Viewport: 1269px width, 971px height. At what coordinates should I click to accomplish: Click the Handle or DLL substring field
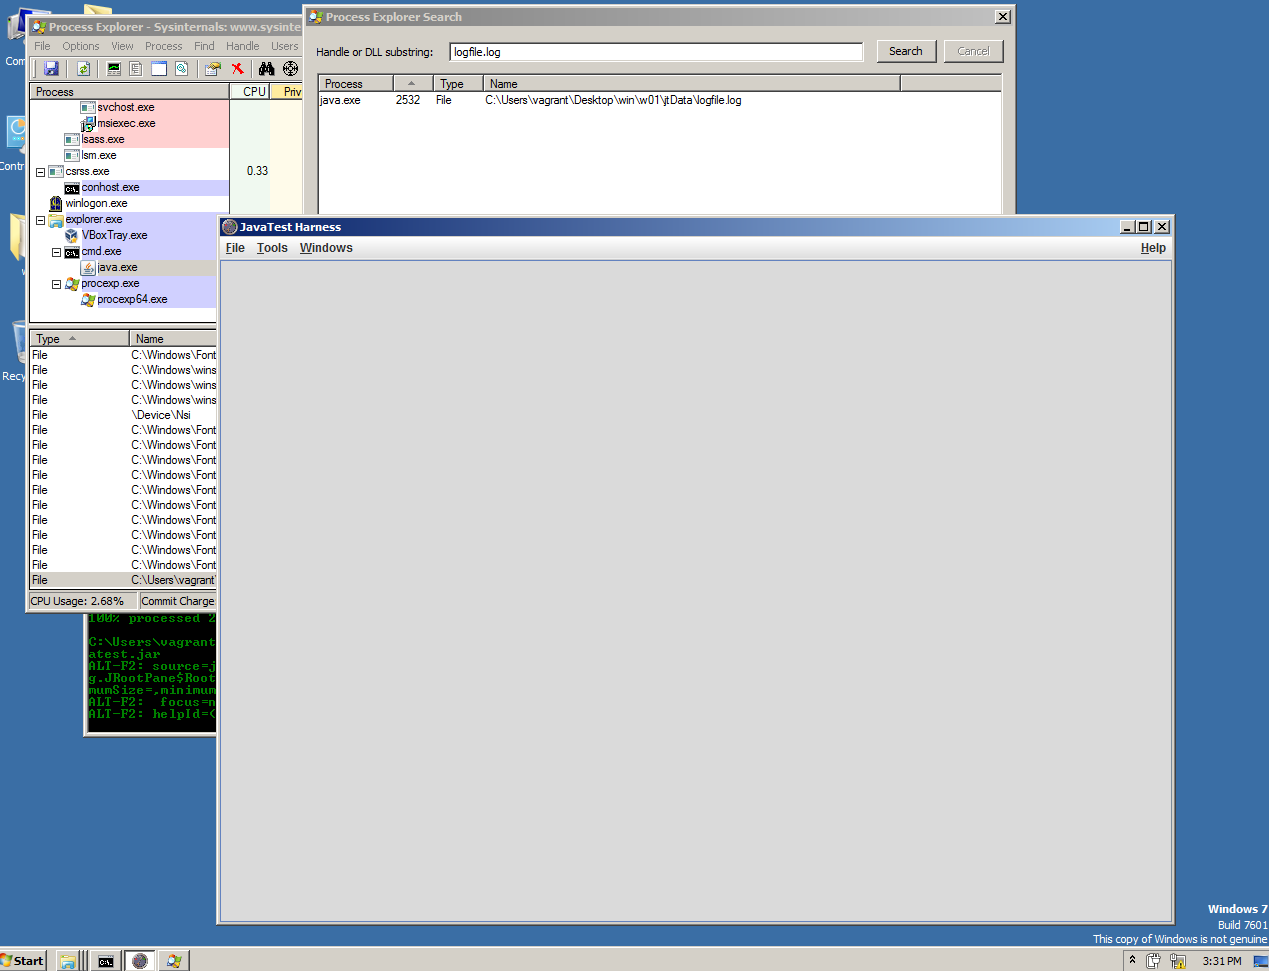(656, 52)
